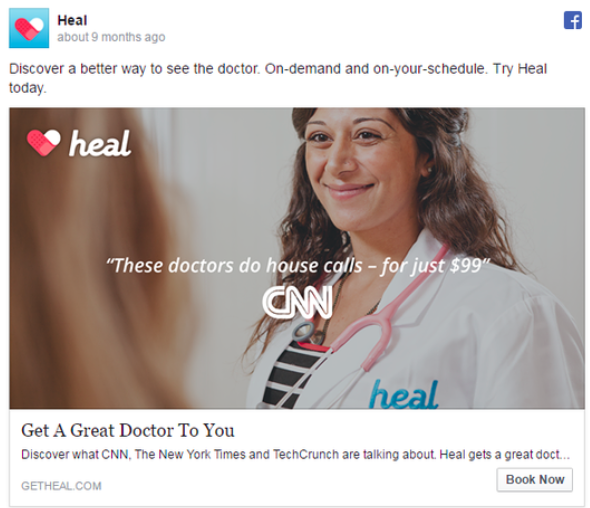
Task: Click the ad description mentioning TechCrunch
Action: [295, 455]
